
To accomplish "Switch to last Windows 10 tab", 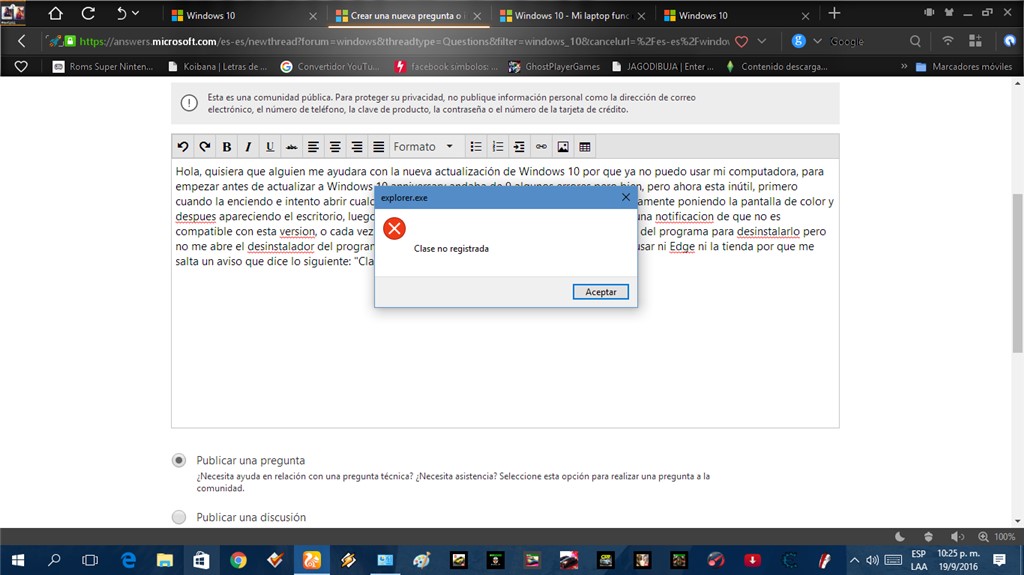I will coord(735,15).
